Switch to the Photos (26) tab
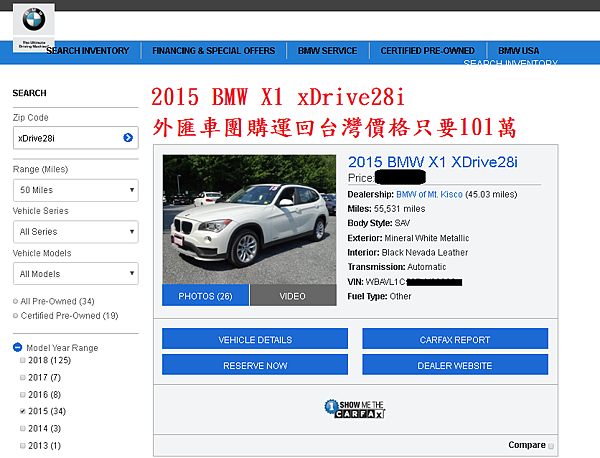Viewport: 600px width, 458px height. pyautogui.click(x=205, y=295)
